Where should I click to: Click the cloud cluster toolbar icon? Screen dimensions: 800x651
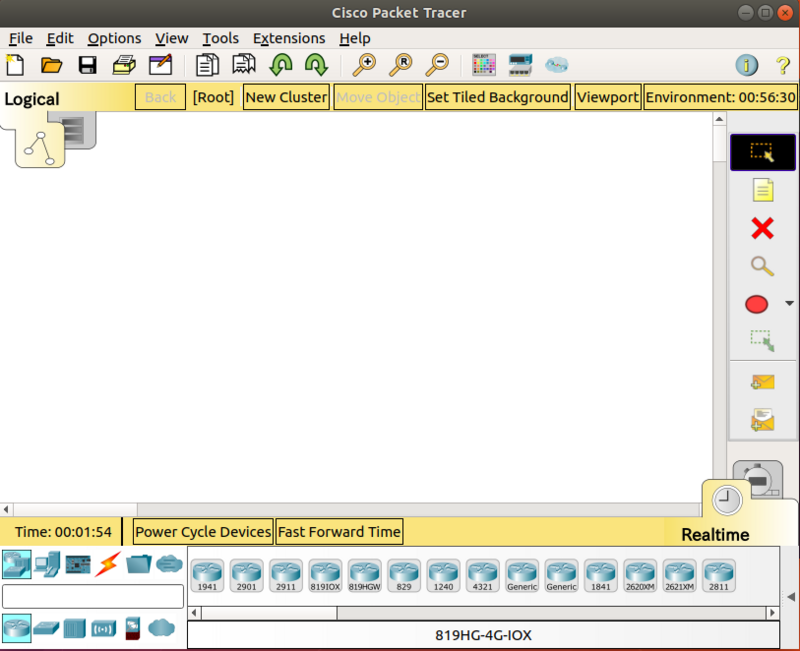point(557,65)
